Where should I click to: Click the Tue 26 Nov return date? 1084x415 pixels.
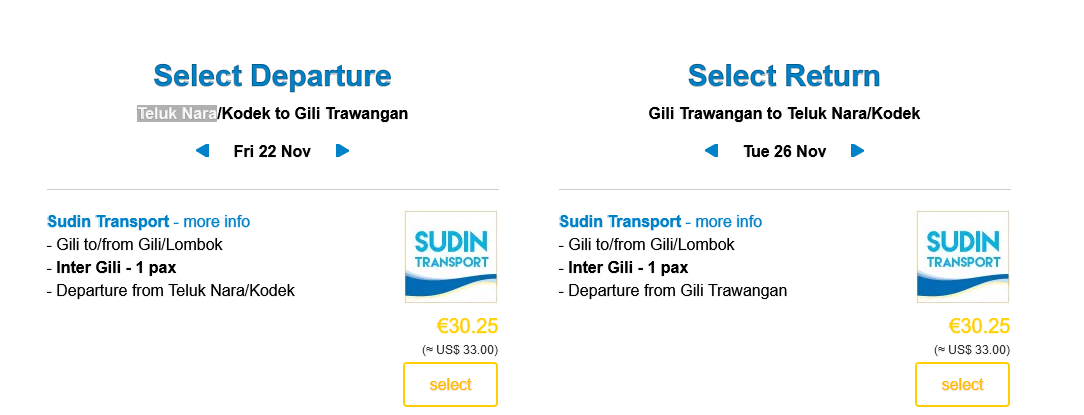coord(784,152)
